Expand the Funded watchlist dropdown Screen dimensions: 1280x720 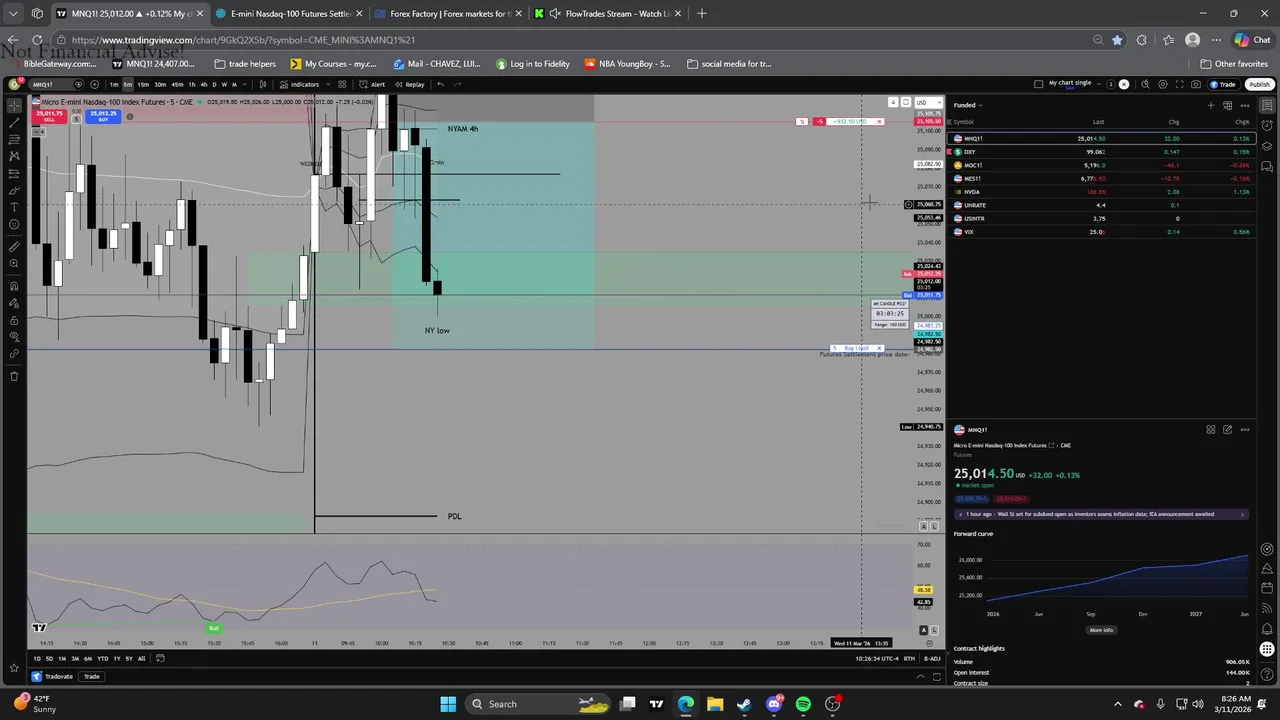968,105
